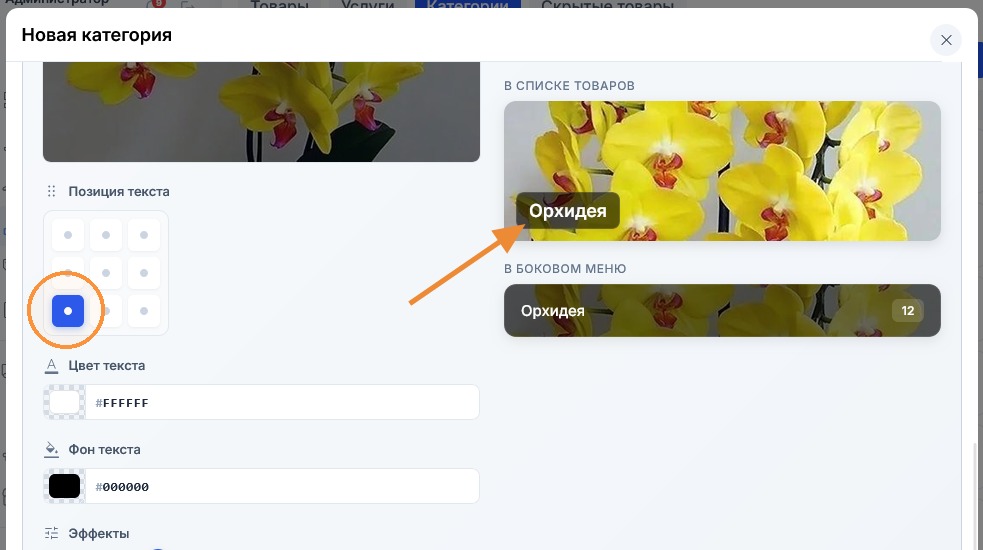This screenshot has height=550, width=983.
Task: Click the Позиция текста grid icon
Action: (x=51, y=191)
